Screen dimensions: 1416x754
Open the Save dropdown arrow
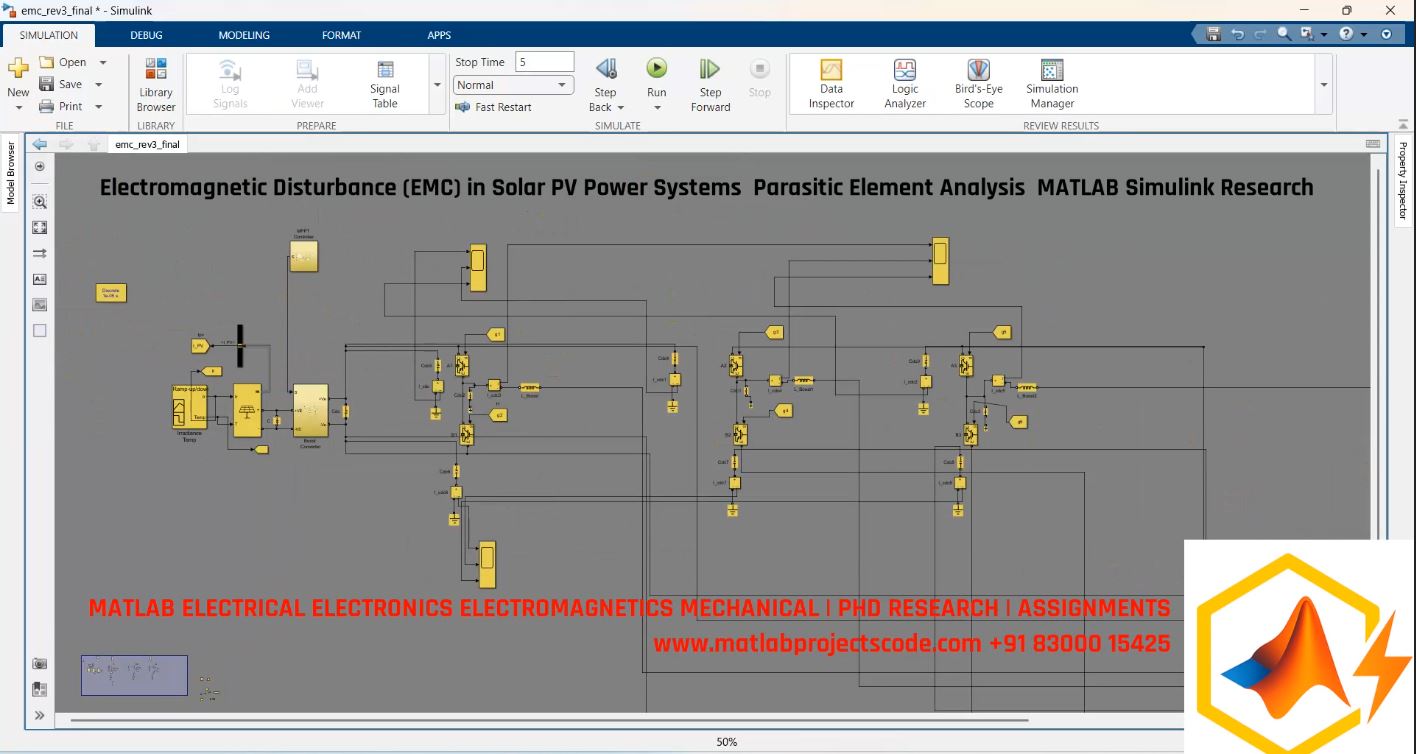click(x=99, y=84)
